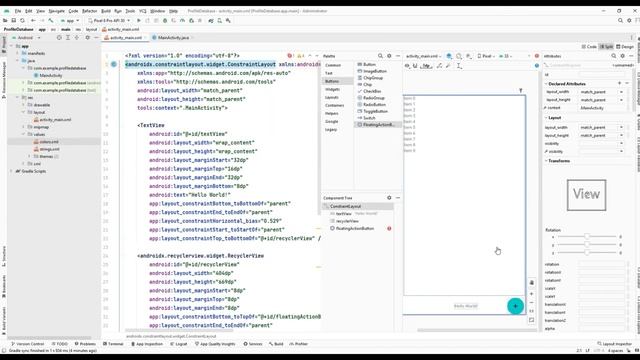Viewport: 640px width, 360px height.
Task: Click the Rotation x slider
Action: (x=587, y=237)
